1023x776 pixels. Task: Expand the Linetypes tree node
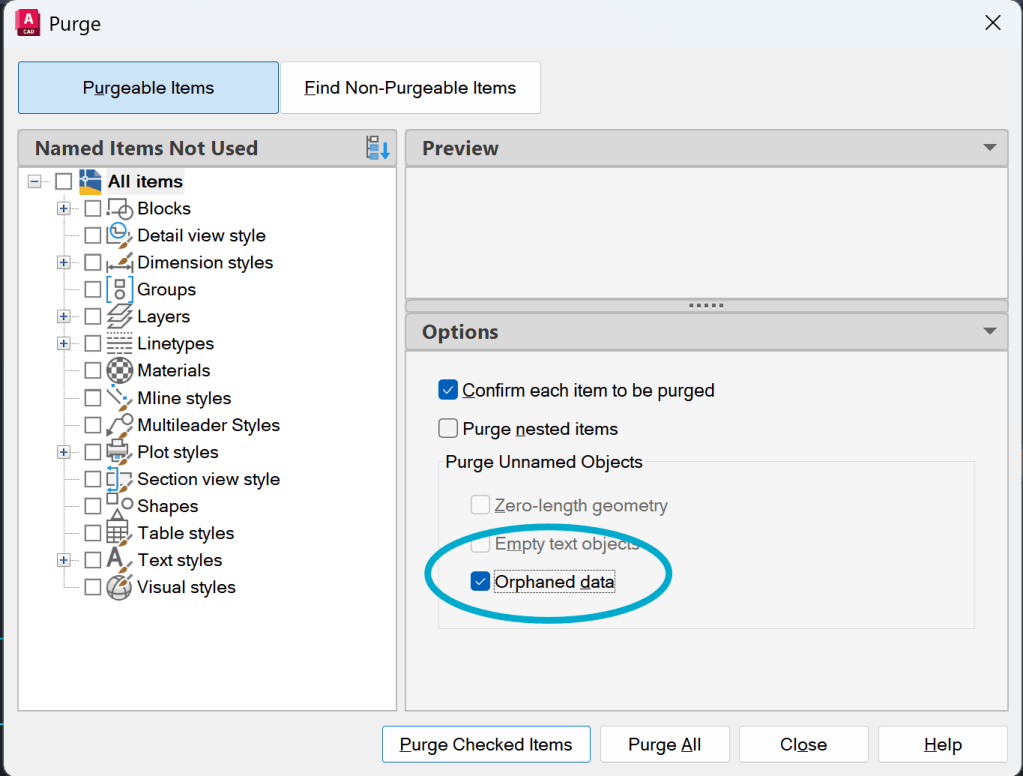click(x=63, y=343)
